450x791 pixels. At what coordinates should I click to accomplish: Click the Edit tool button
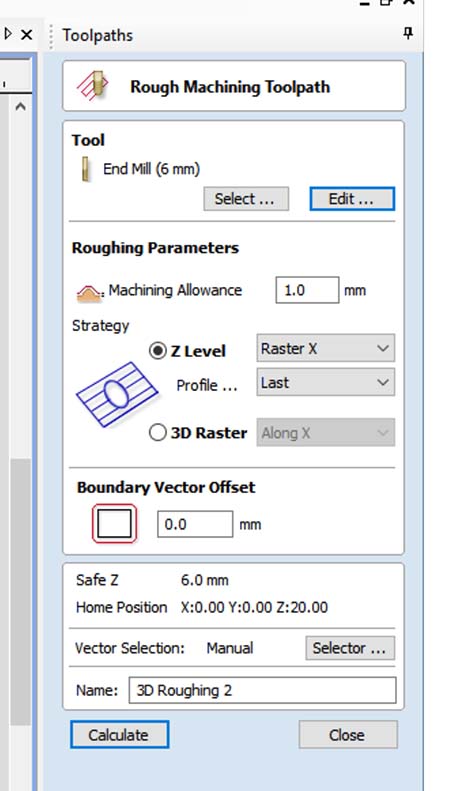click(x=352, y=199)
